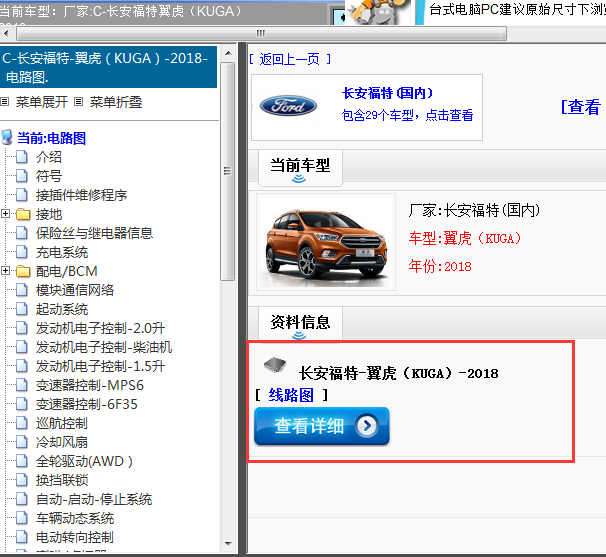This screenshot has height=557, width=606.
Task: Click the 长安福特-翼虎 (KUGA) -2018 title
Action: coord(398,373)
